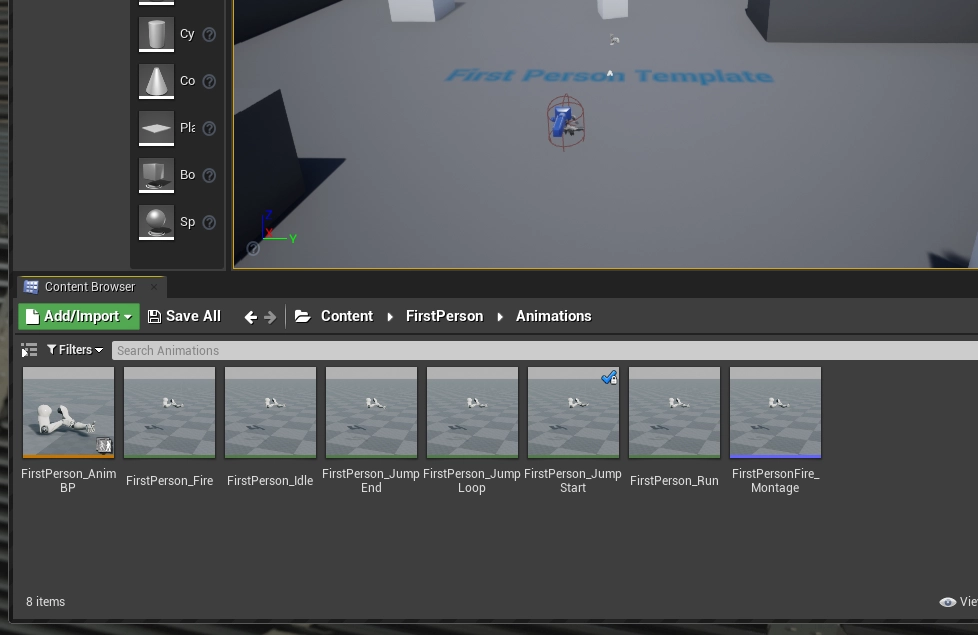The image size is (978, 635).
Task: Open the Add/Import dropdown
Action: (79, 316)
